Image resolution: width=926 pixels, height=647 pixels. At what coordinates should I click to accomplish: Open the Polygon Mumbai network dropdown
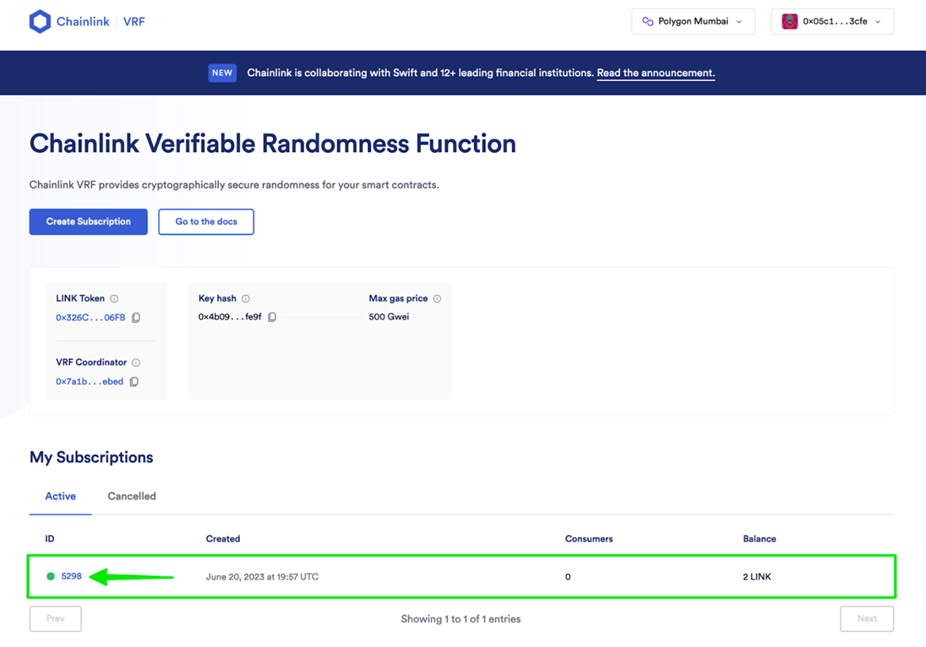(x=693, y=21)
